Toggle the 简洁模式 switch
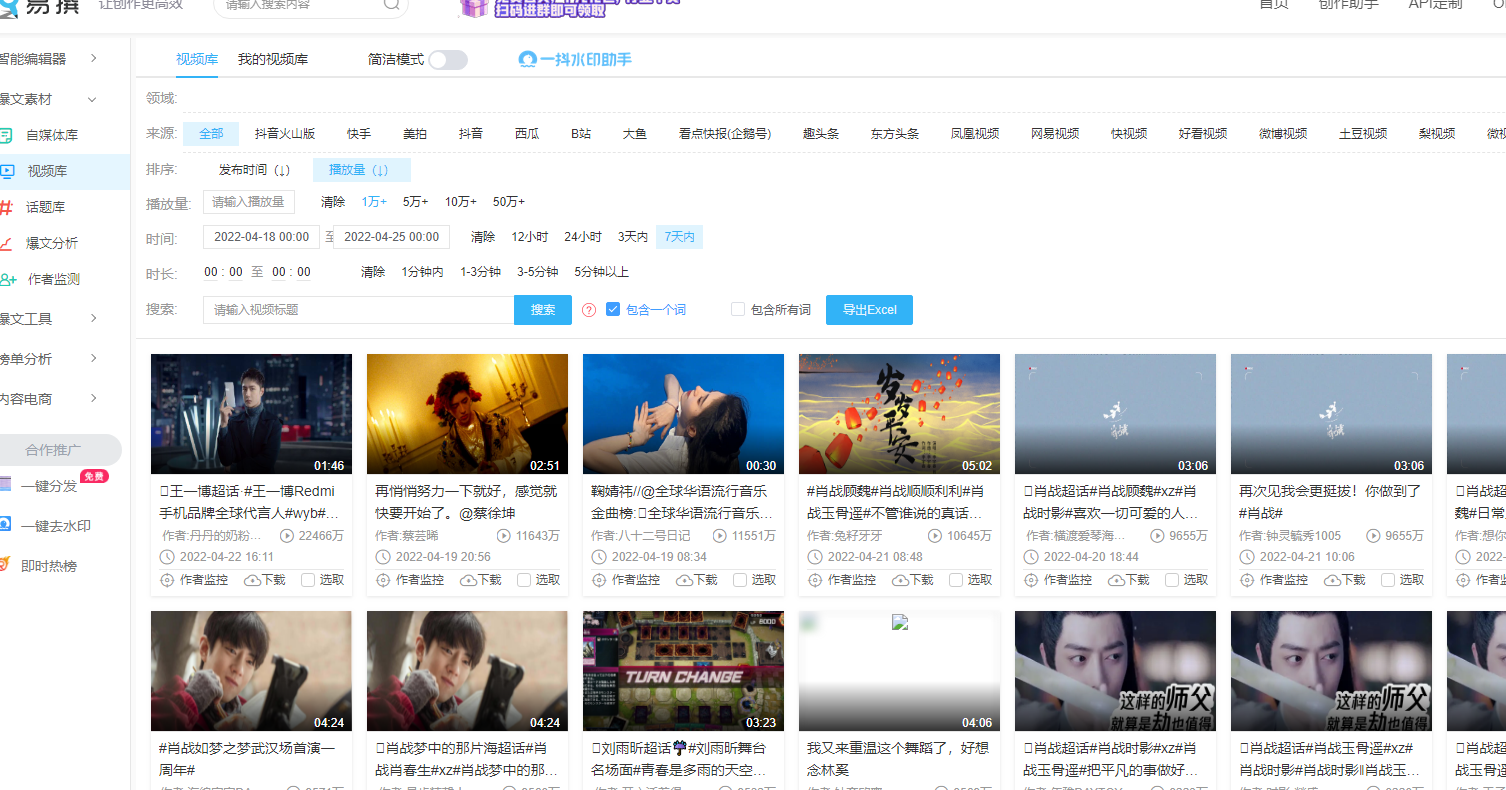Screen dimensions: 1506x790 click(x=448, y=60)
